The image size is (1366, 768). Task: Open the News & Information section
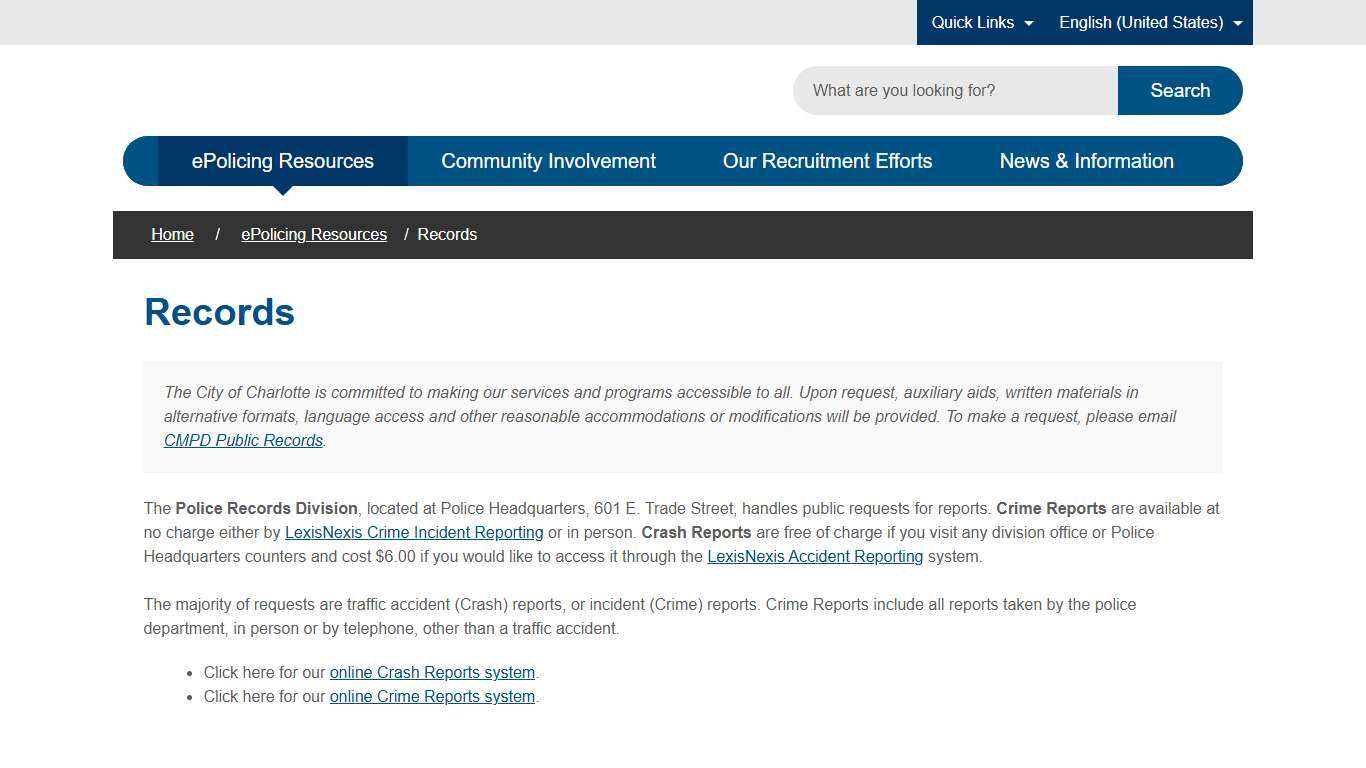coord(1086,161)
